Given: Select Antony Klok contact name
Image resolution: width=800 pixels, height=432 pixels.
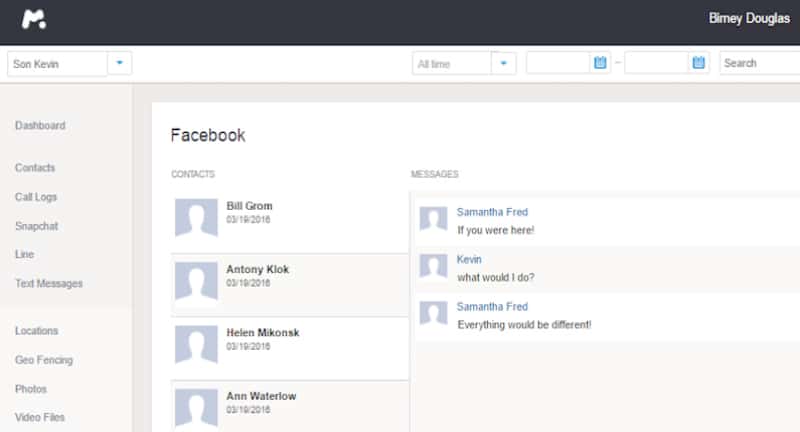Looking at the screenshot, I should click(257, 269).
